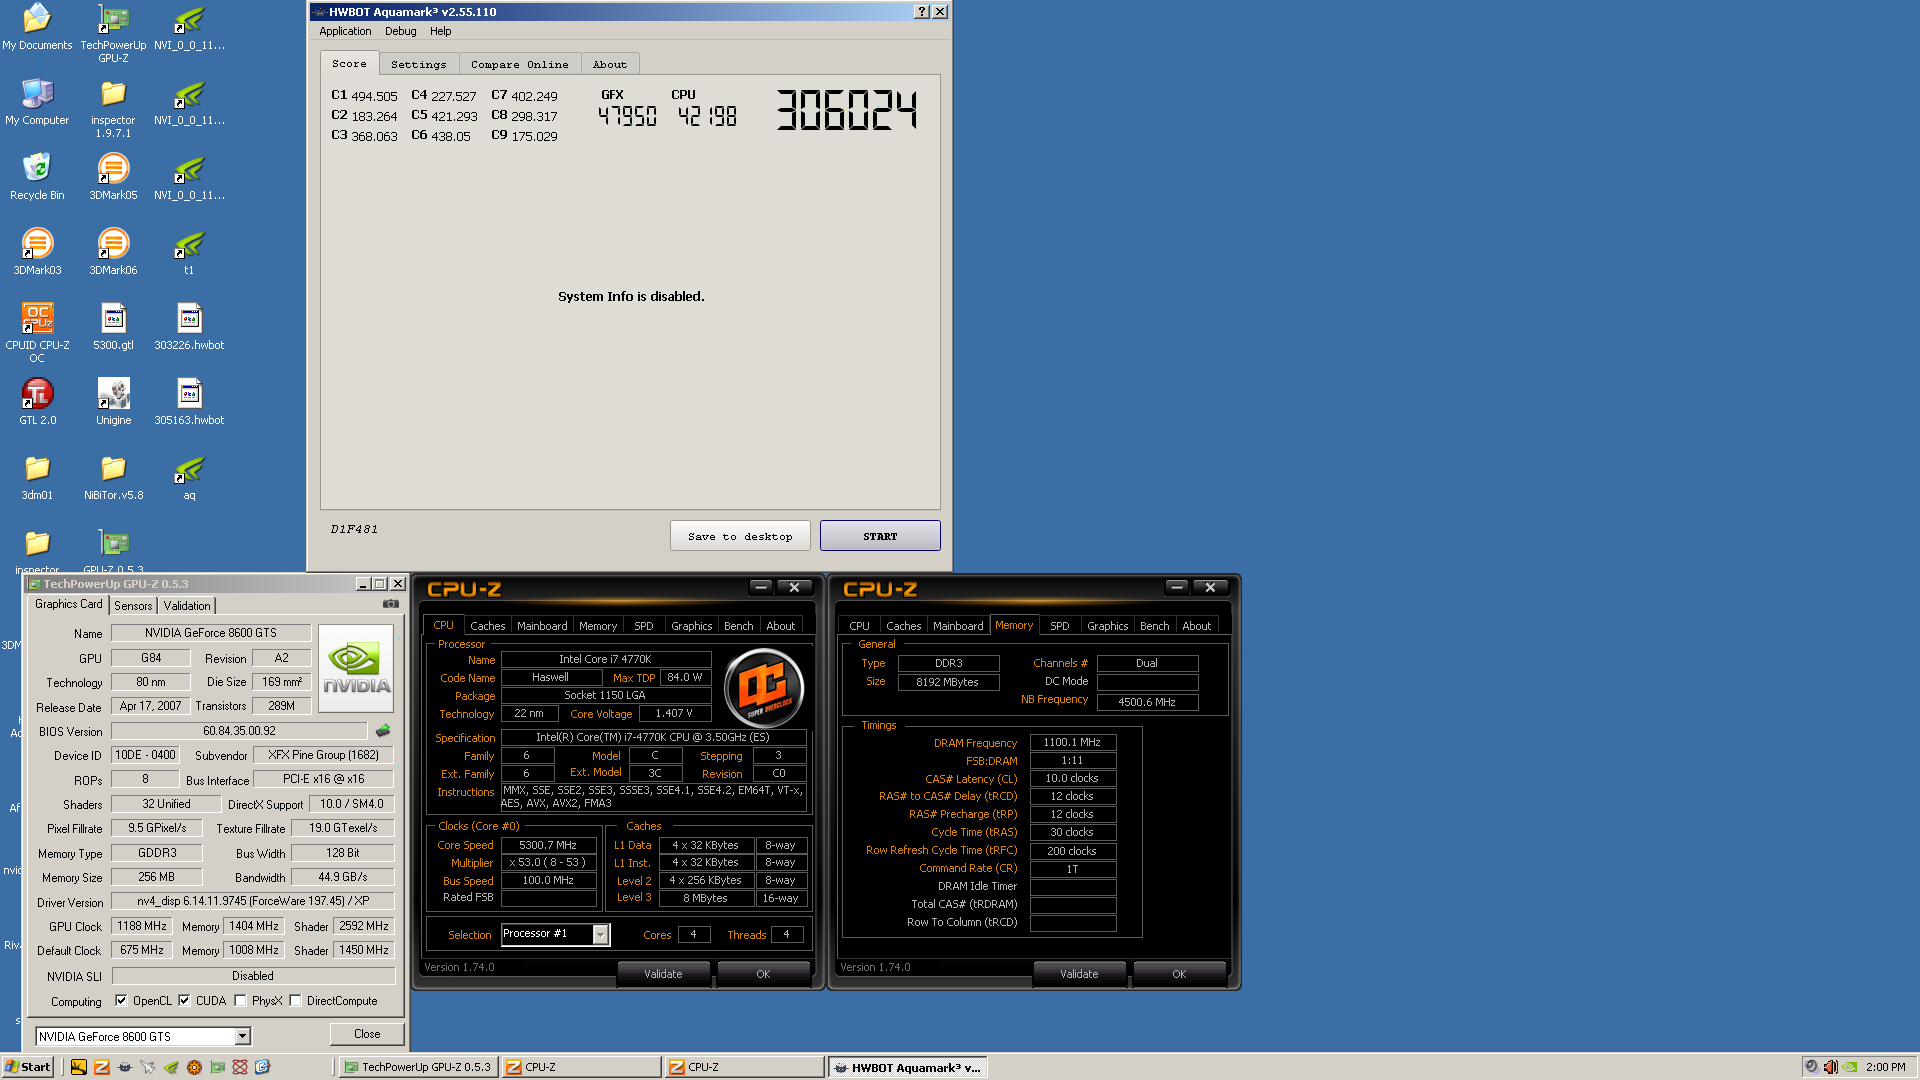The height and width of the screenshot is (1080, 1920).
Task: Open the t1 NVIDIA shortcut
Action: [189, 252]
